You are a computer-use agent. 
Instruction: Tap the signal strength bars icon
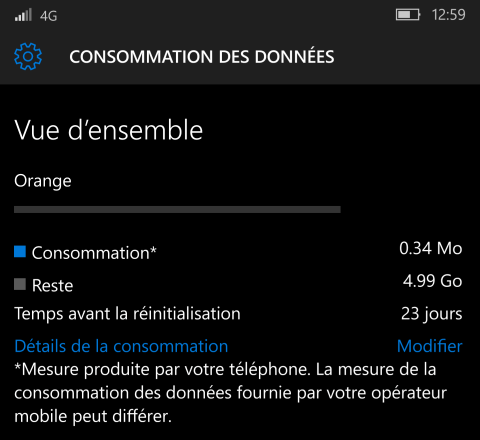tap(23, 15)
